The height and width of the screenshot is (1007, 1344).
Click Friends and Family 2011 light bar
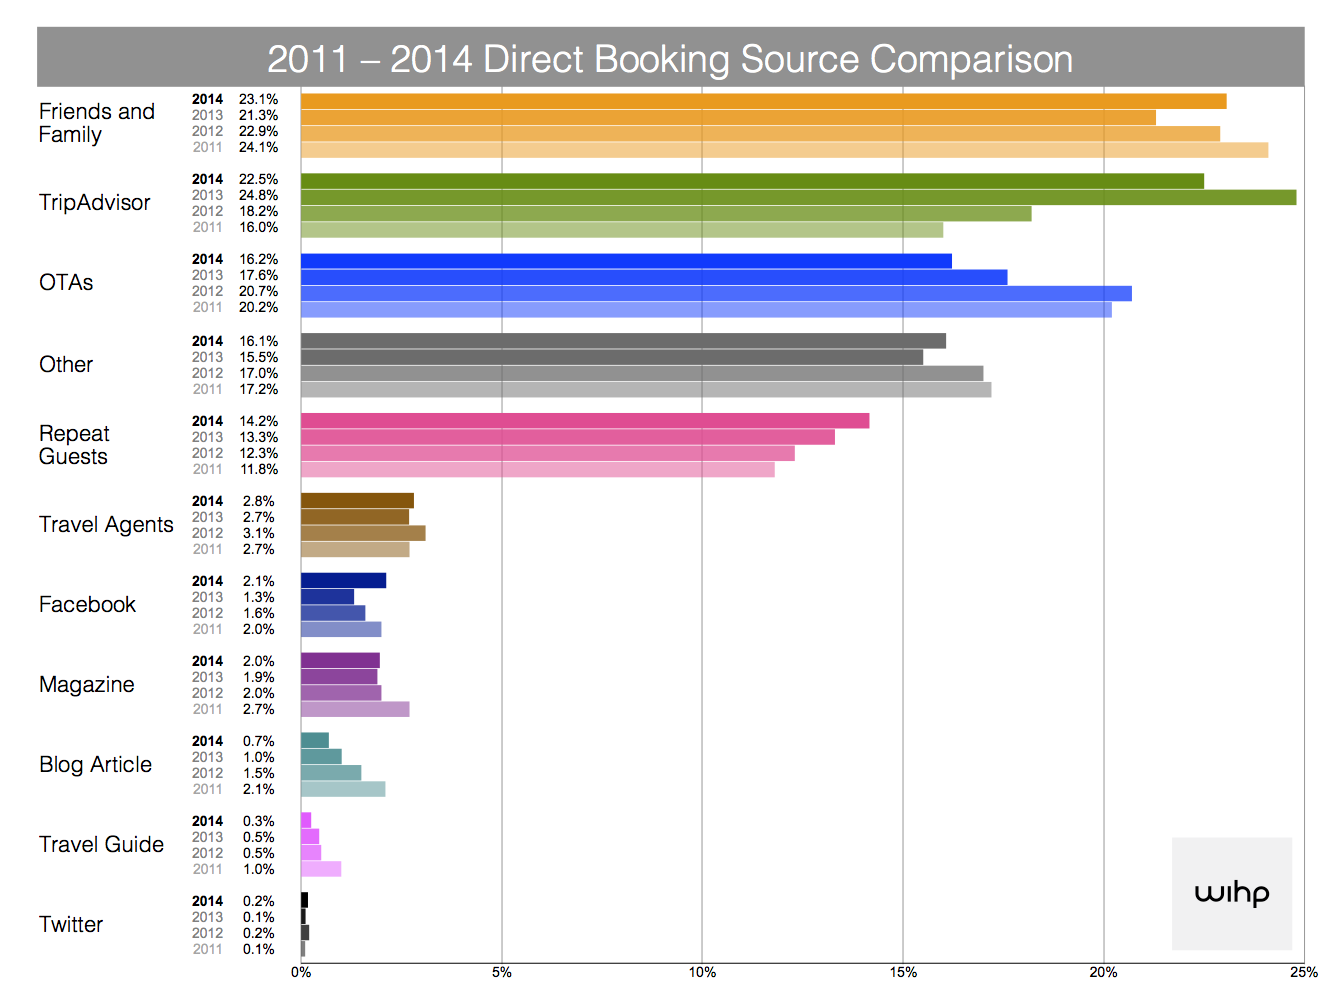click(785, 150)
